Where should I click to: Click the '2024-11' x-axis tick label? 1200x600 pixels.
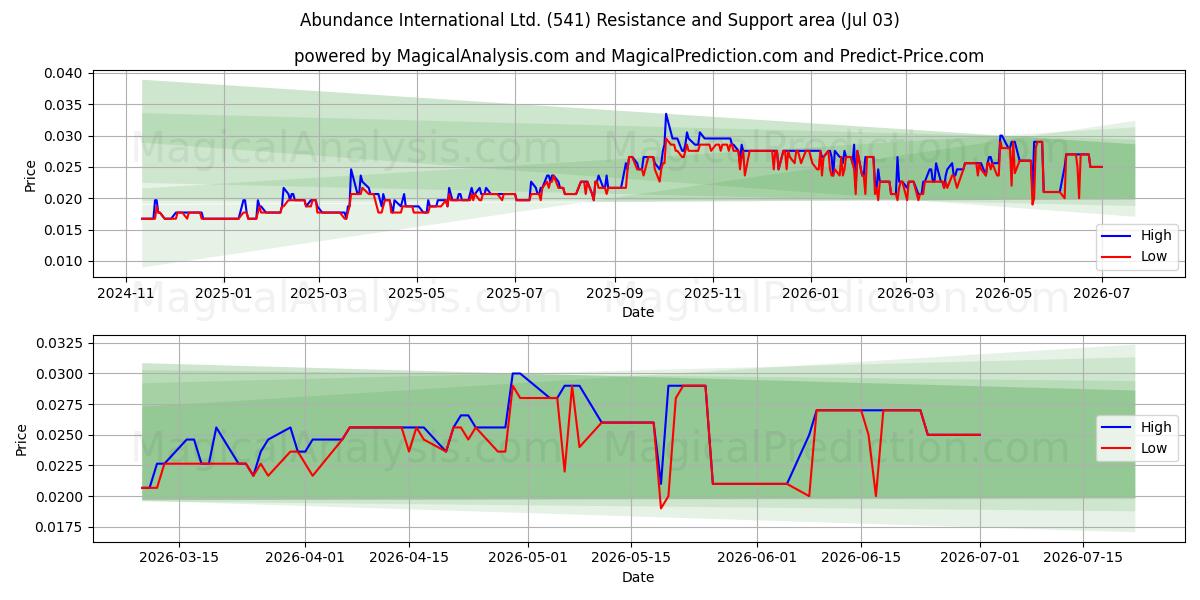(x=126, y=293)
